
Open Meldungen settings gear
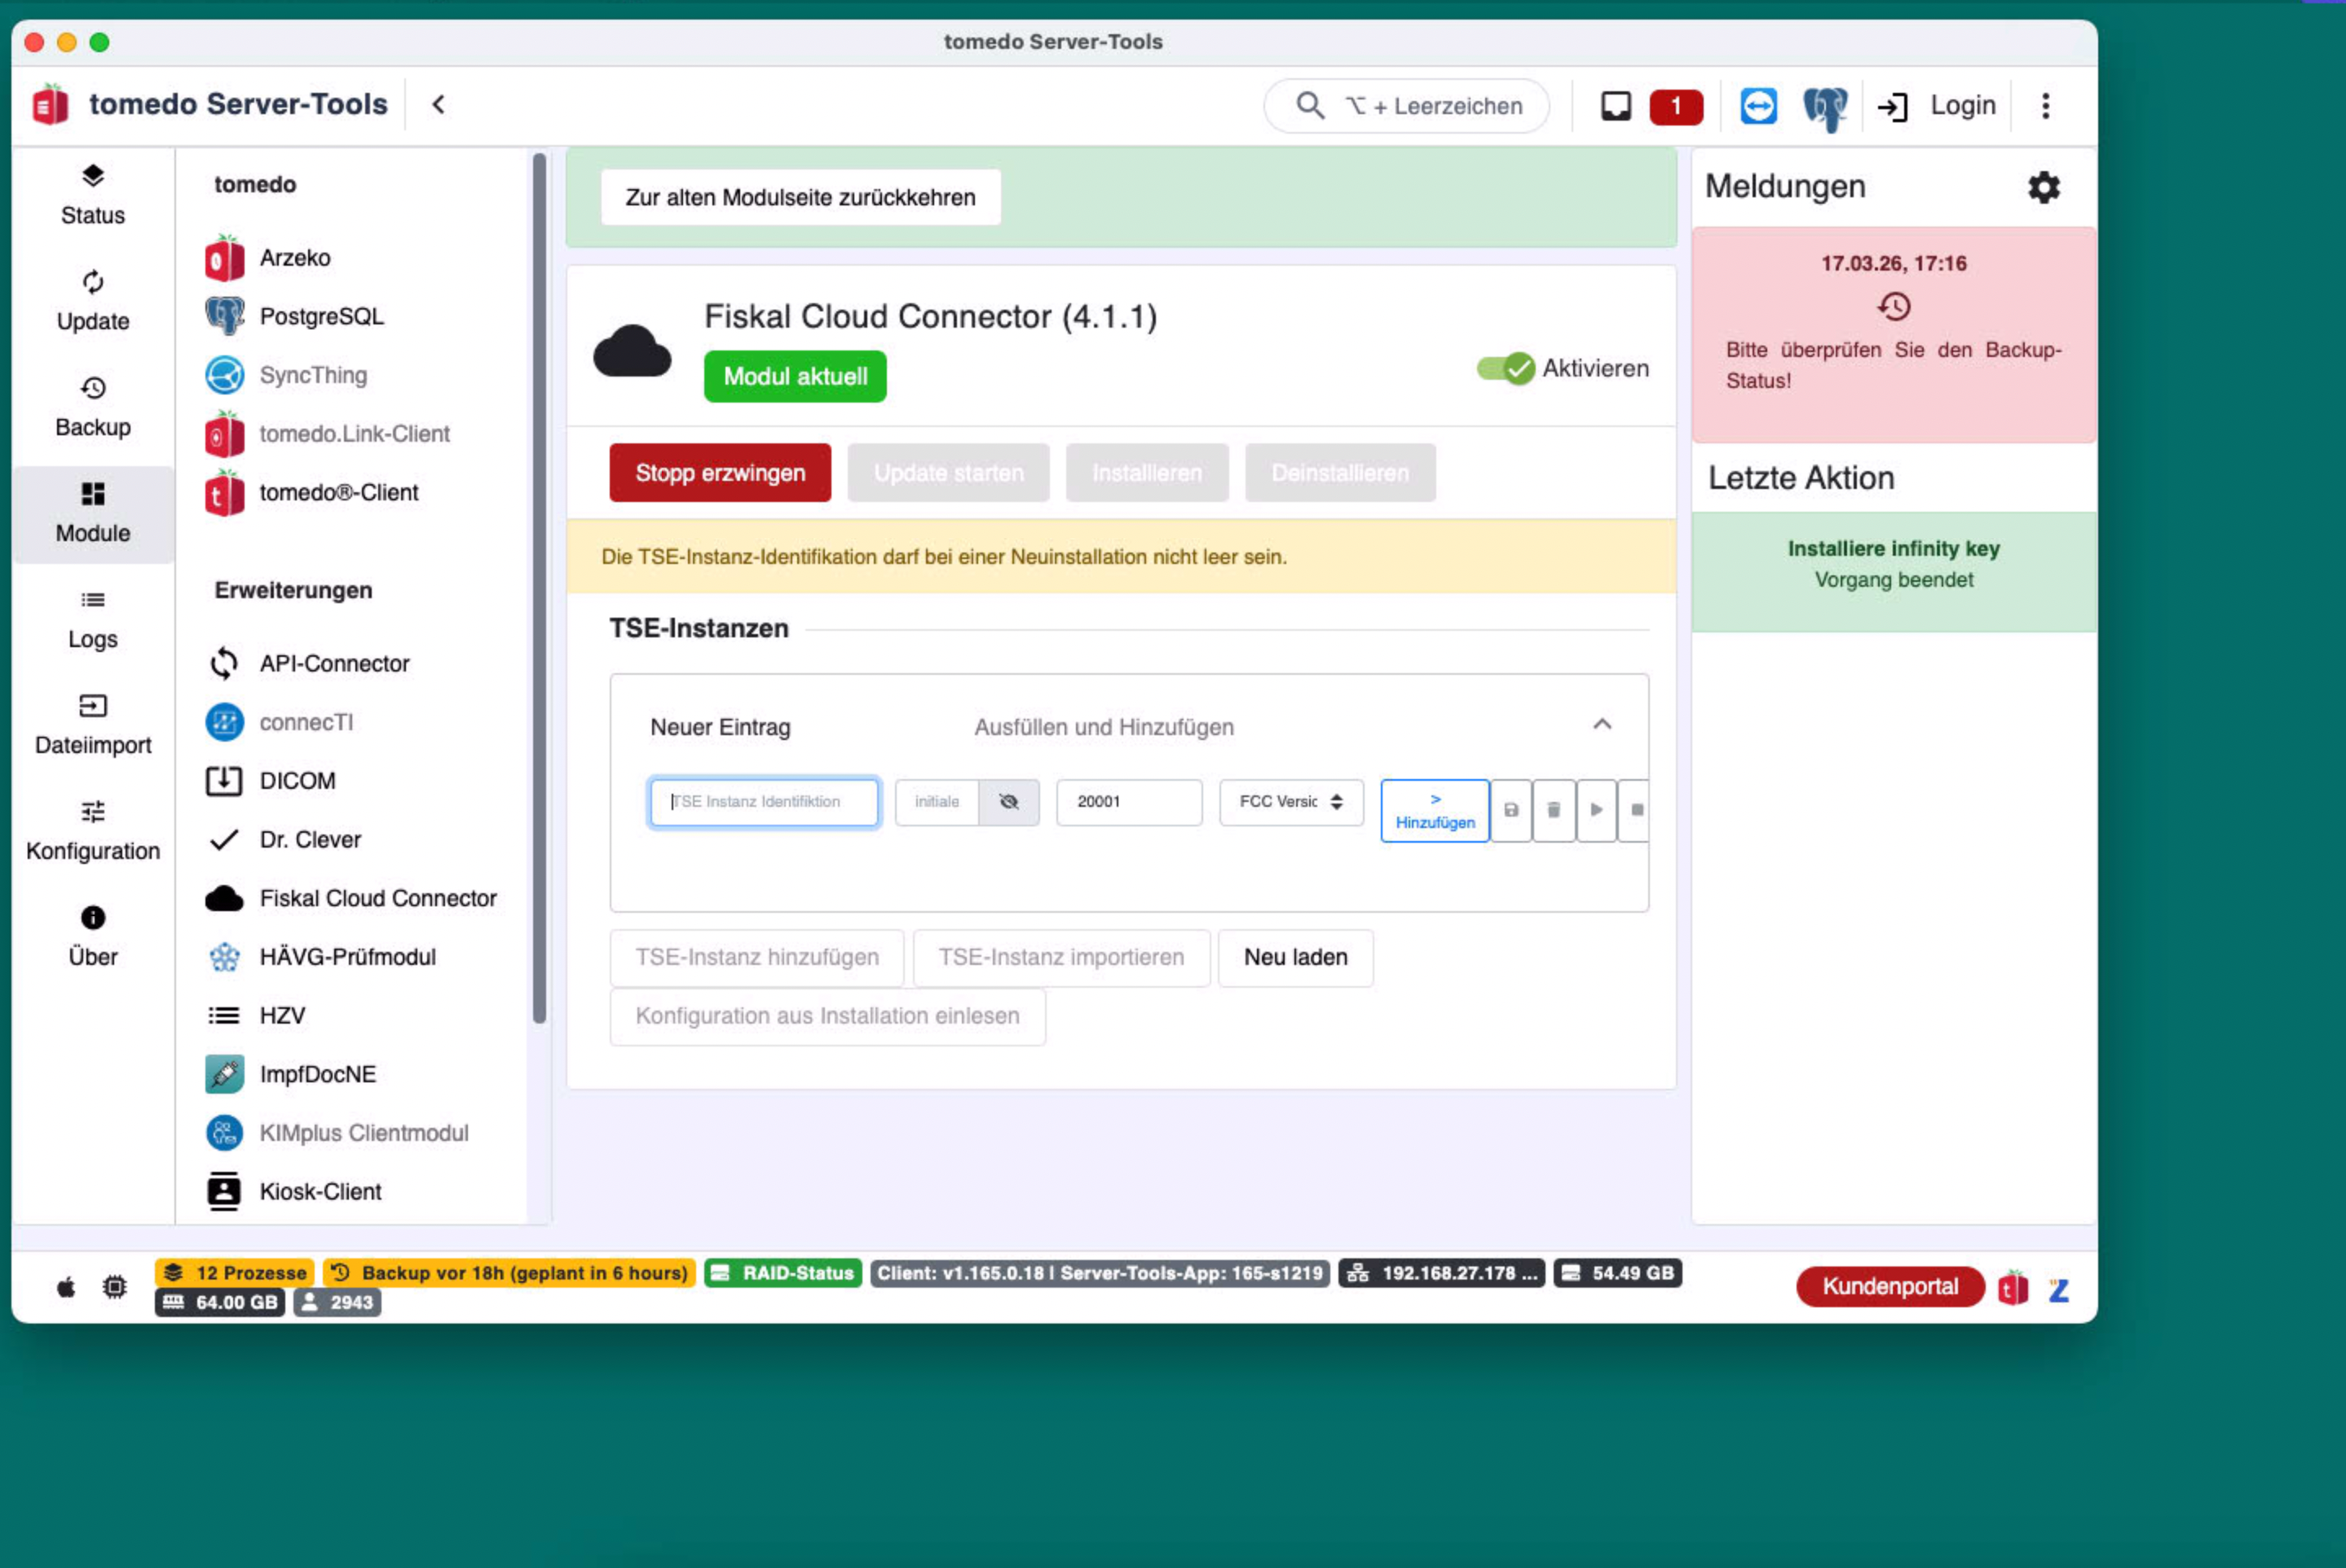(x=2044, y=187)
